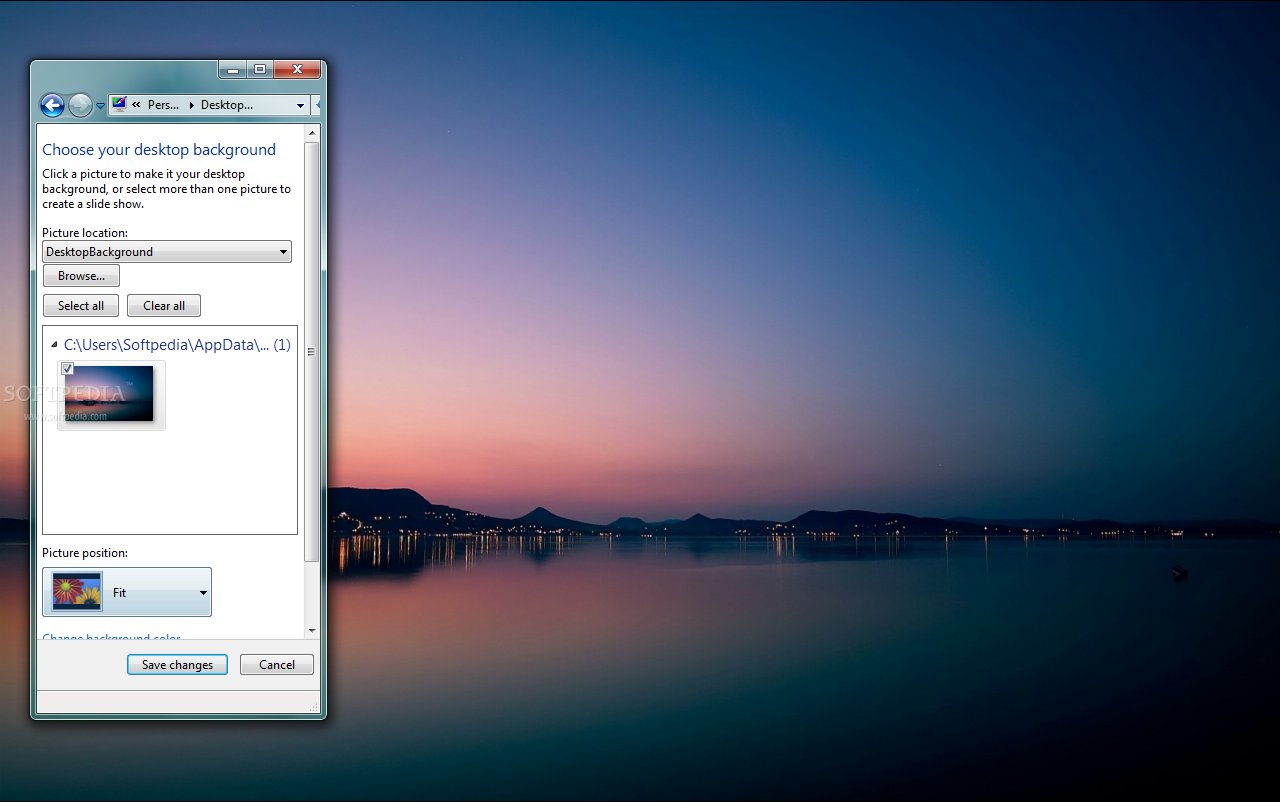Click the greyed Forward arrow button
This screenshot has width=1280, height=802.
[80, 105]
